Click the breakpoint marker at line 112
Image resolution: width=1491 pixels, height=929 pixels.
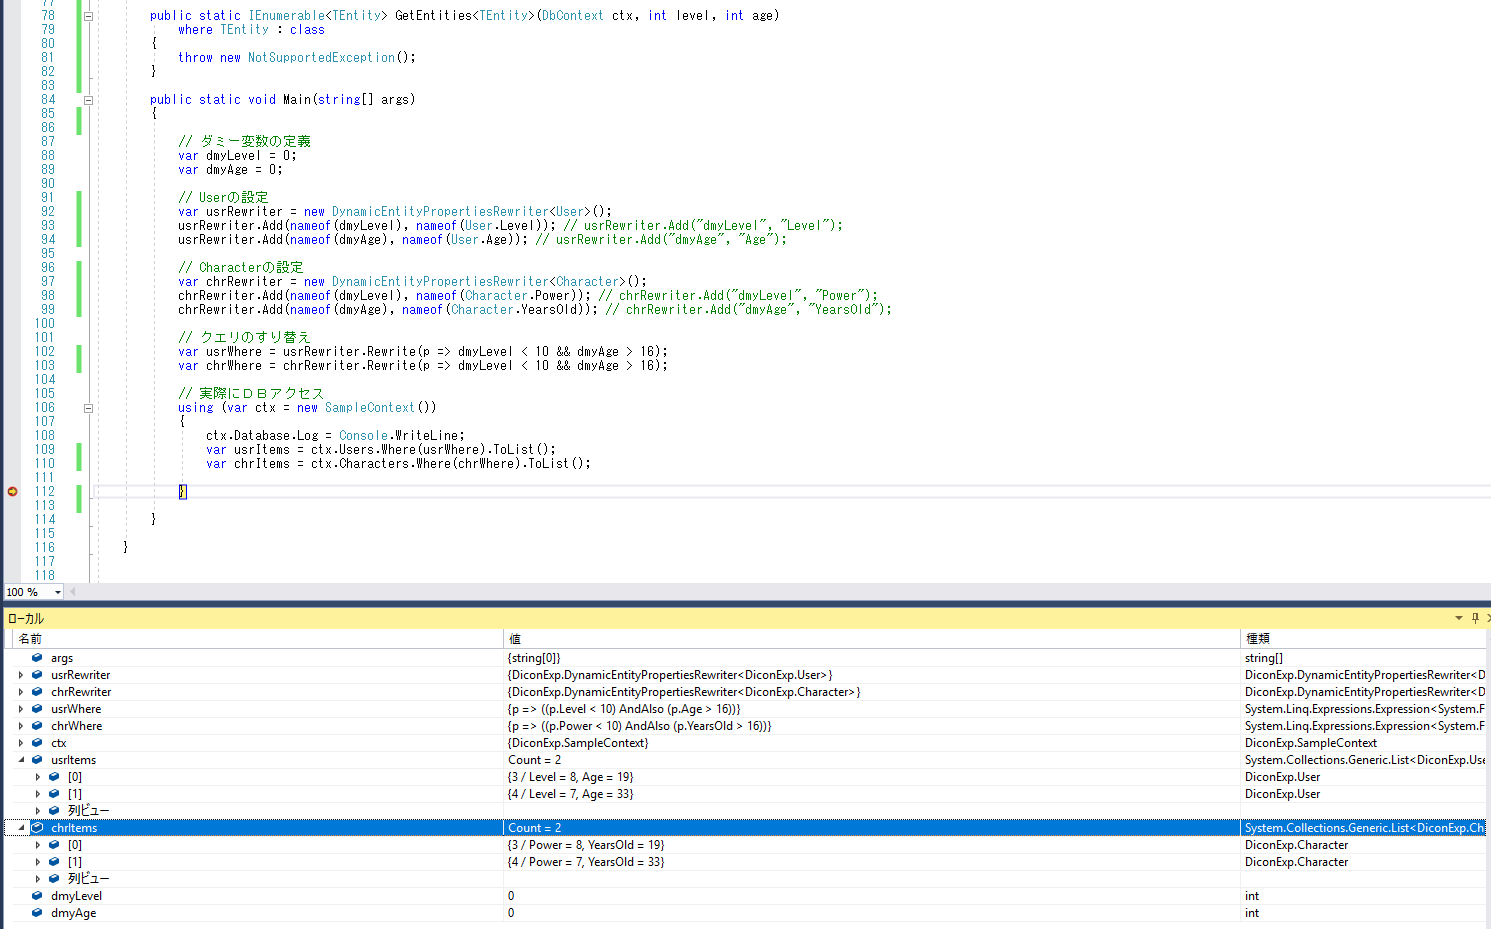12,491
